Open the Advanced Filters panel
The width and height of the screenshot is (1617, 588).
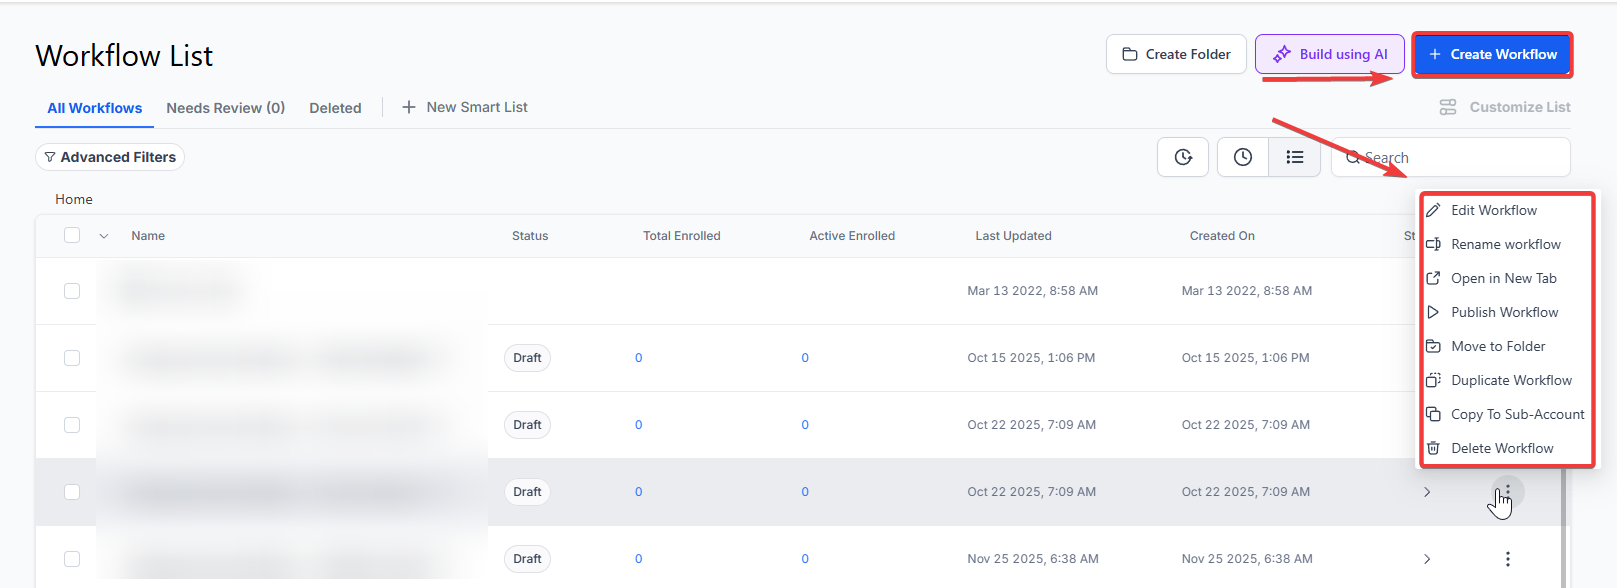click(110, 157)
